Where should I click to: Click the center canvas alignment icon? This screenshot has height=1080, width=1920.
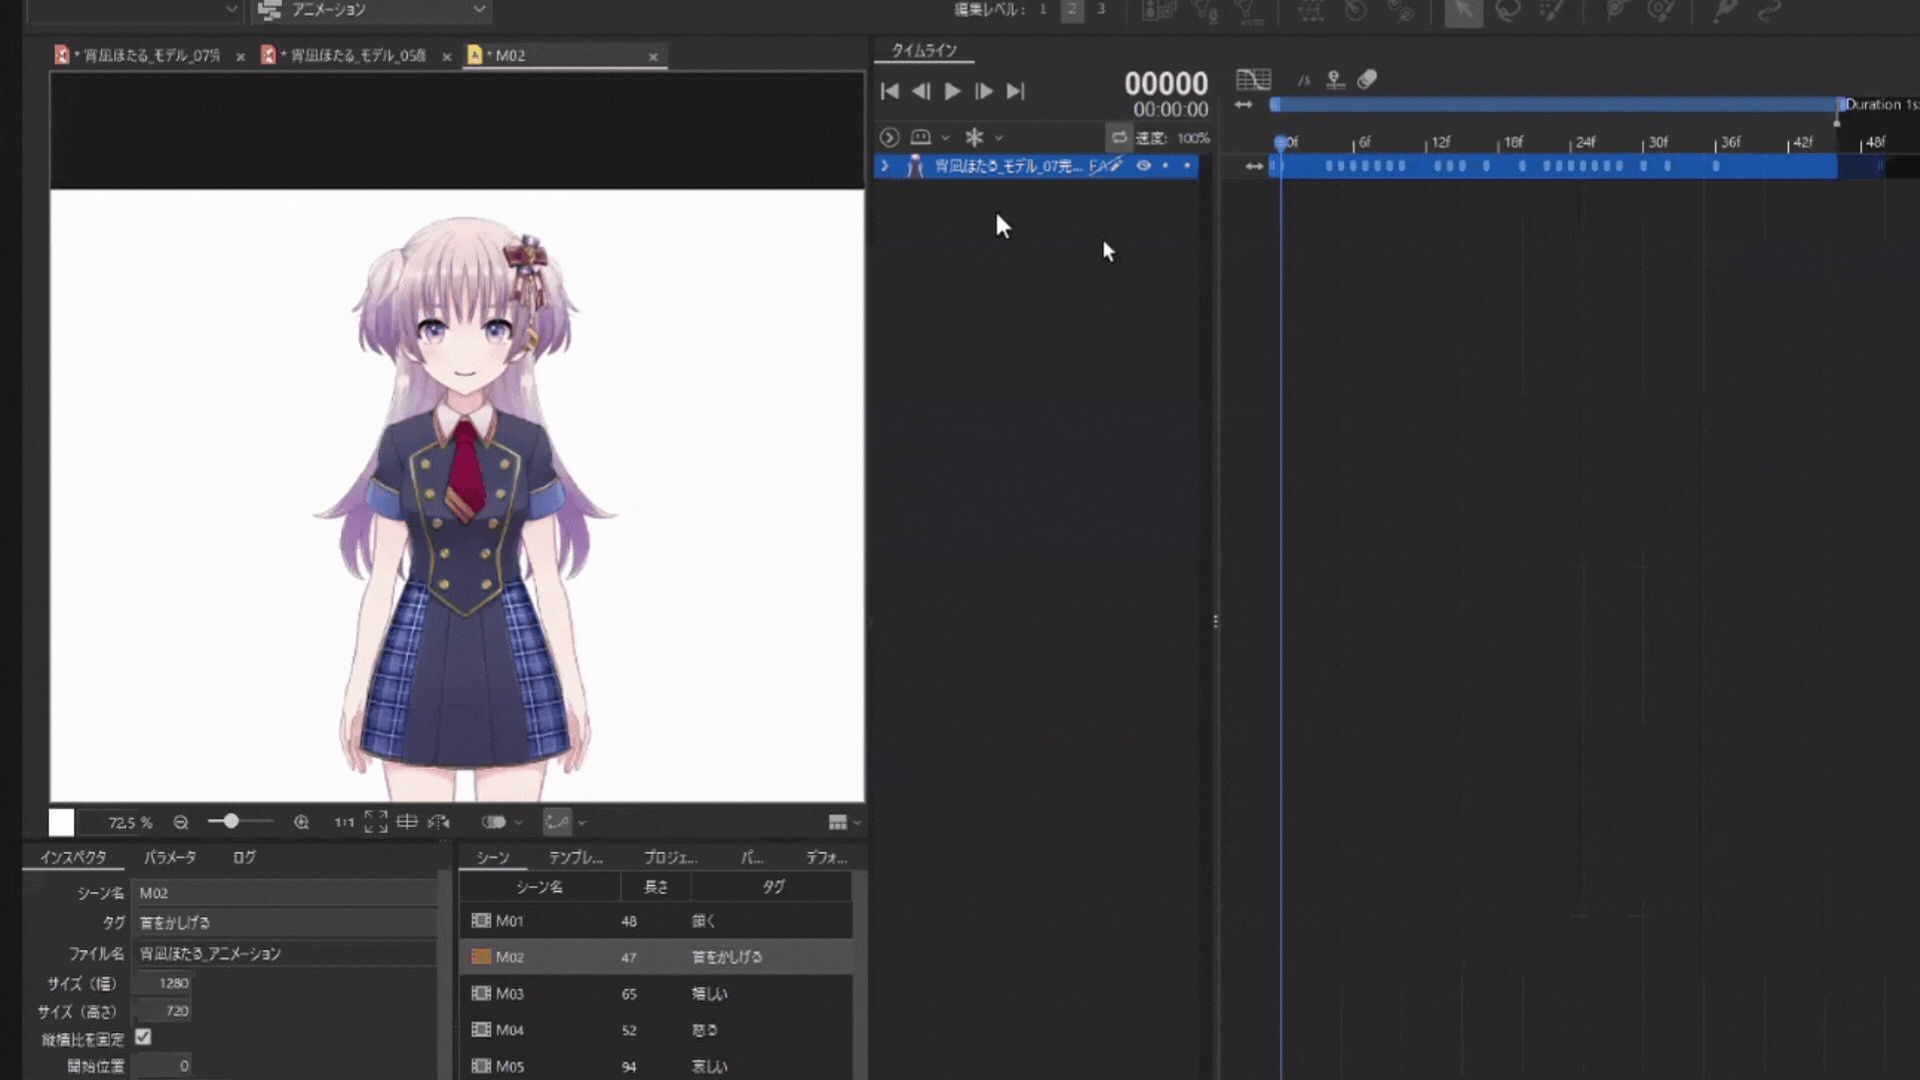pyautogui.click(x=407, y=822)
